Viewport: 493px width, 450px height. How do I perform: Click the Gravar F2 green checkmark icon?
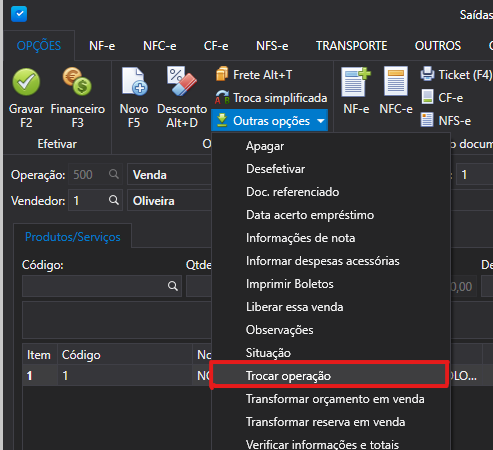pos(26,82)
